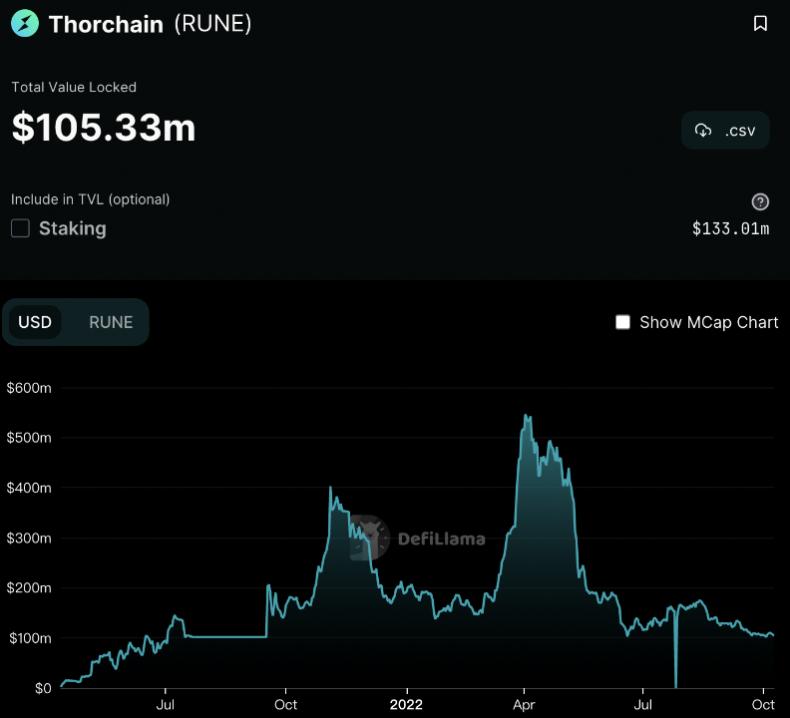This screenshot has width=790, height=718.
Task: Toggle the Show MCap Chart checkbox
Action: pyautogui.click(x=623, y=322)
